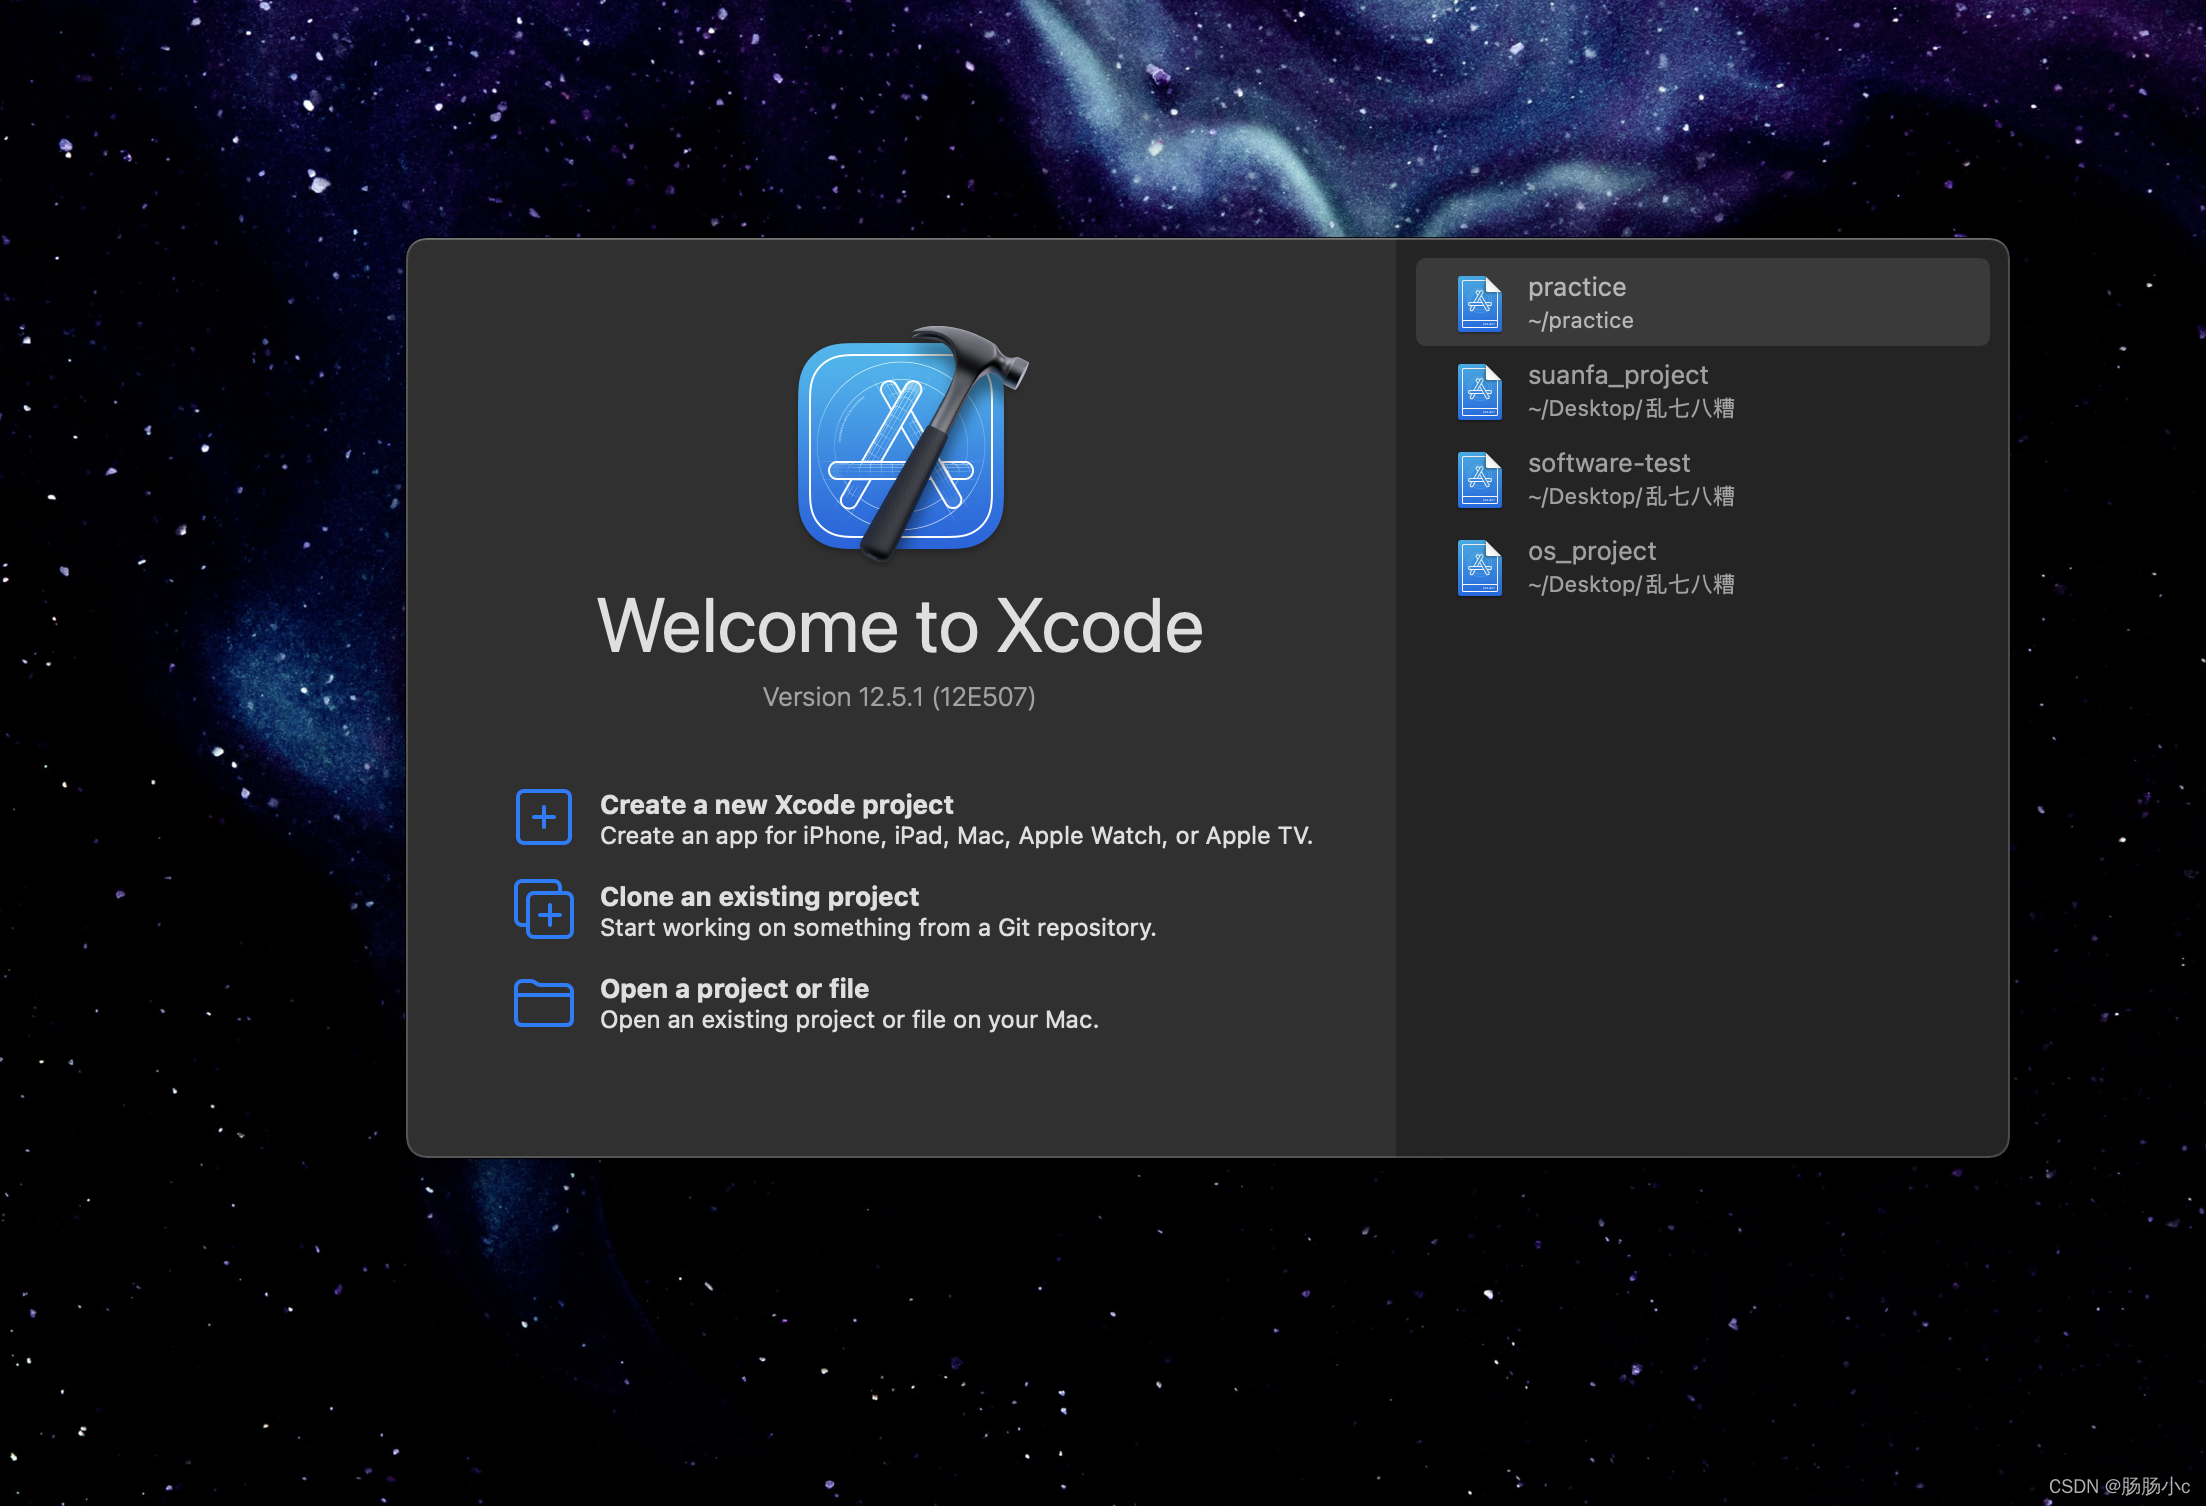The height and width of the screenshot is (1506, 2206).
Task: Click the folder icon for opening a project
Action: 543,1002
